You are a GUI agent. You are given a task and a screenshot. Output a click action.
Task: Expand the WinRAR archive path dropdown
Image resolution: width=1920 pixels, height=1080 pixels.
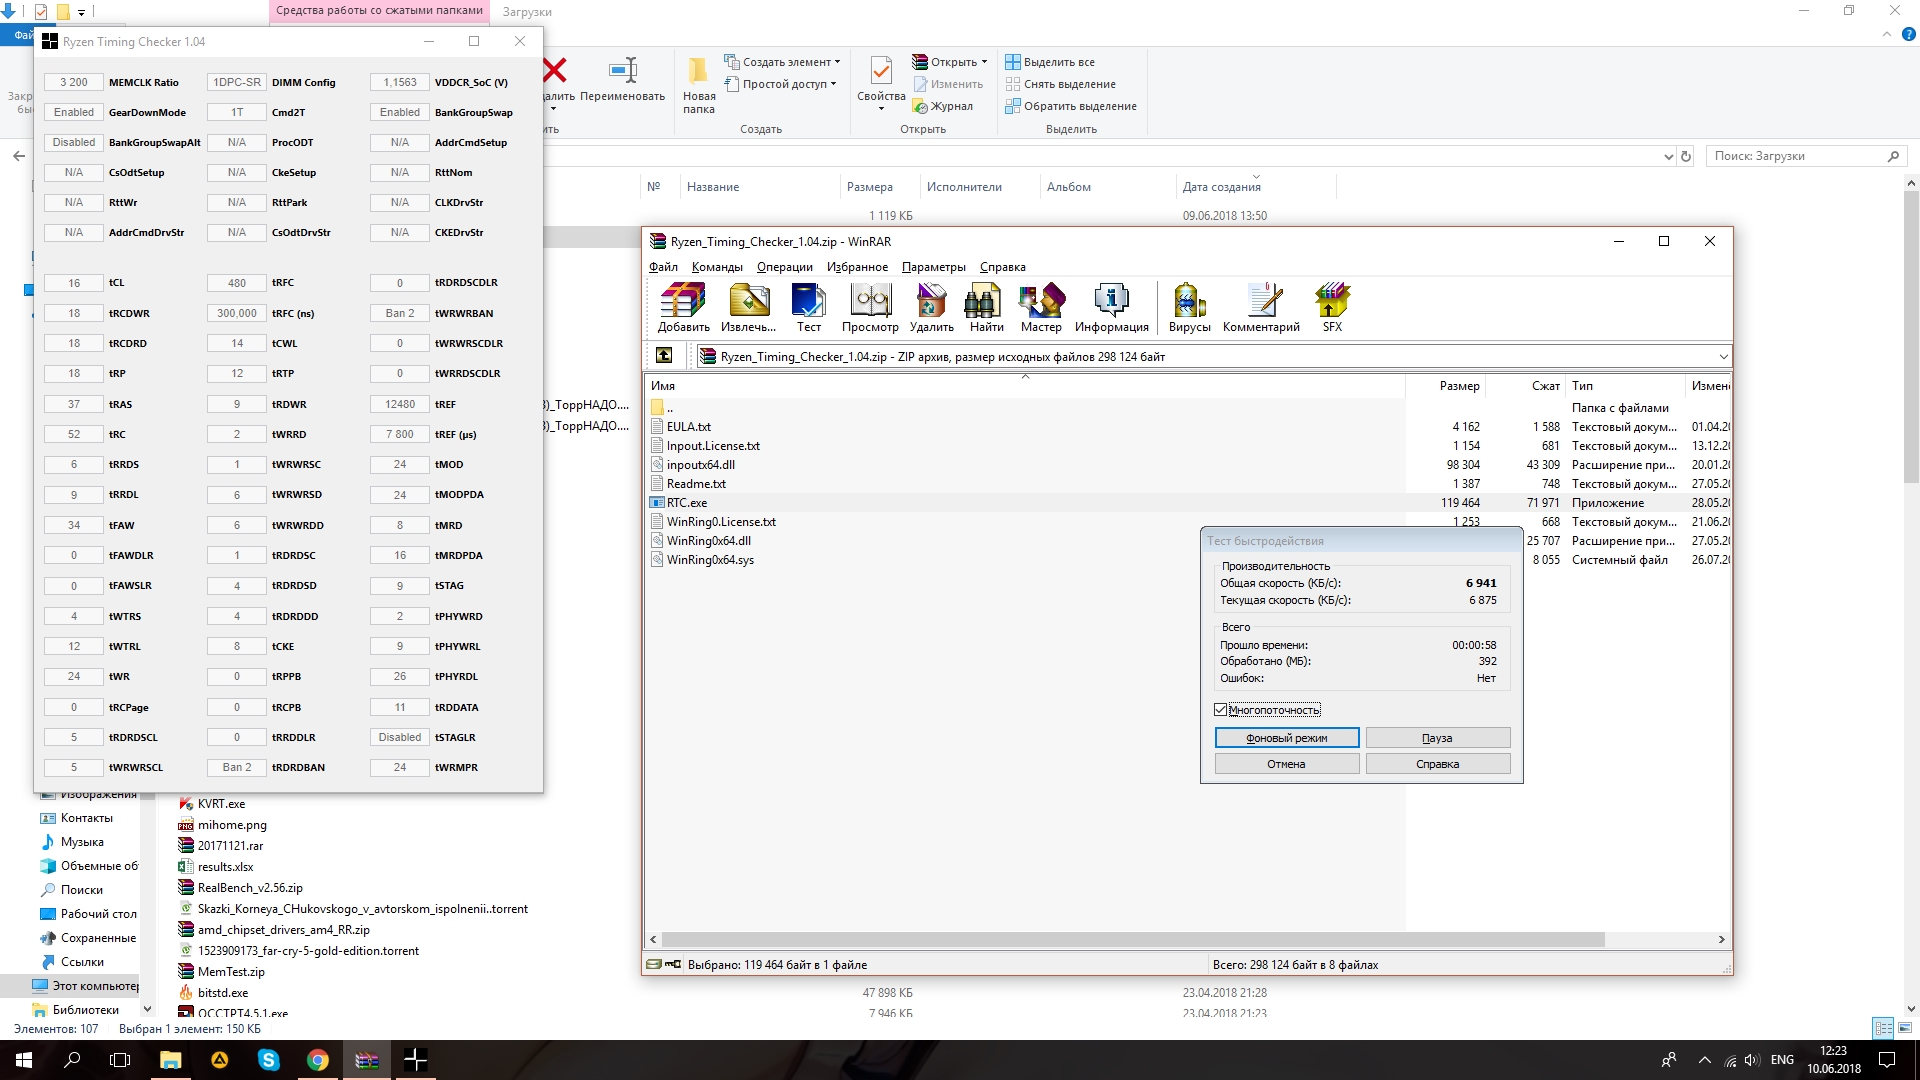point(1723,357)
